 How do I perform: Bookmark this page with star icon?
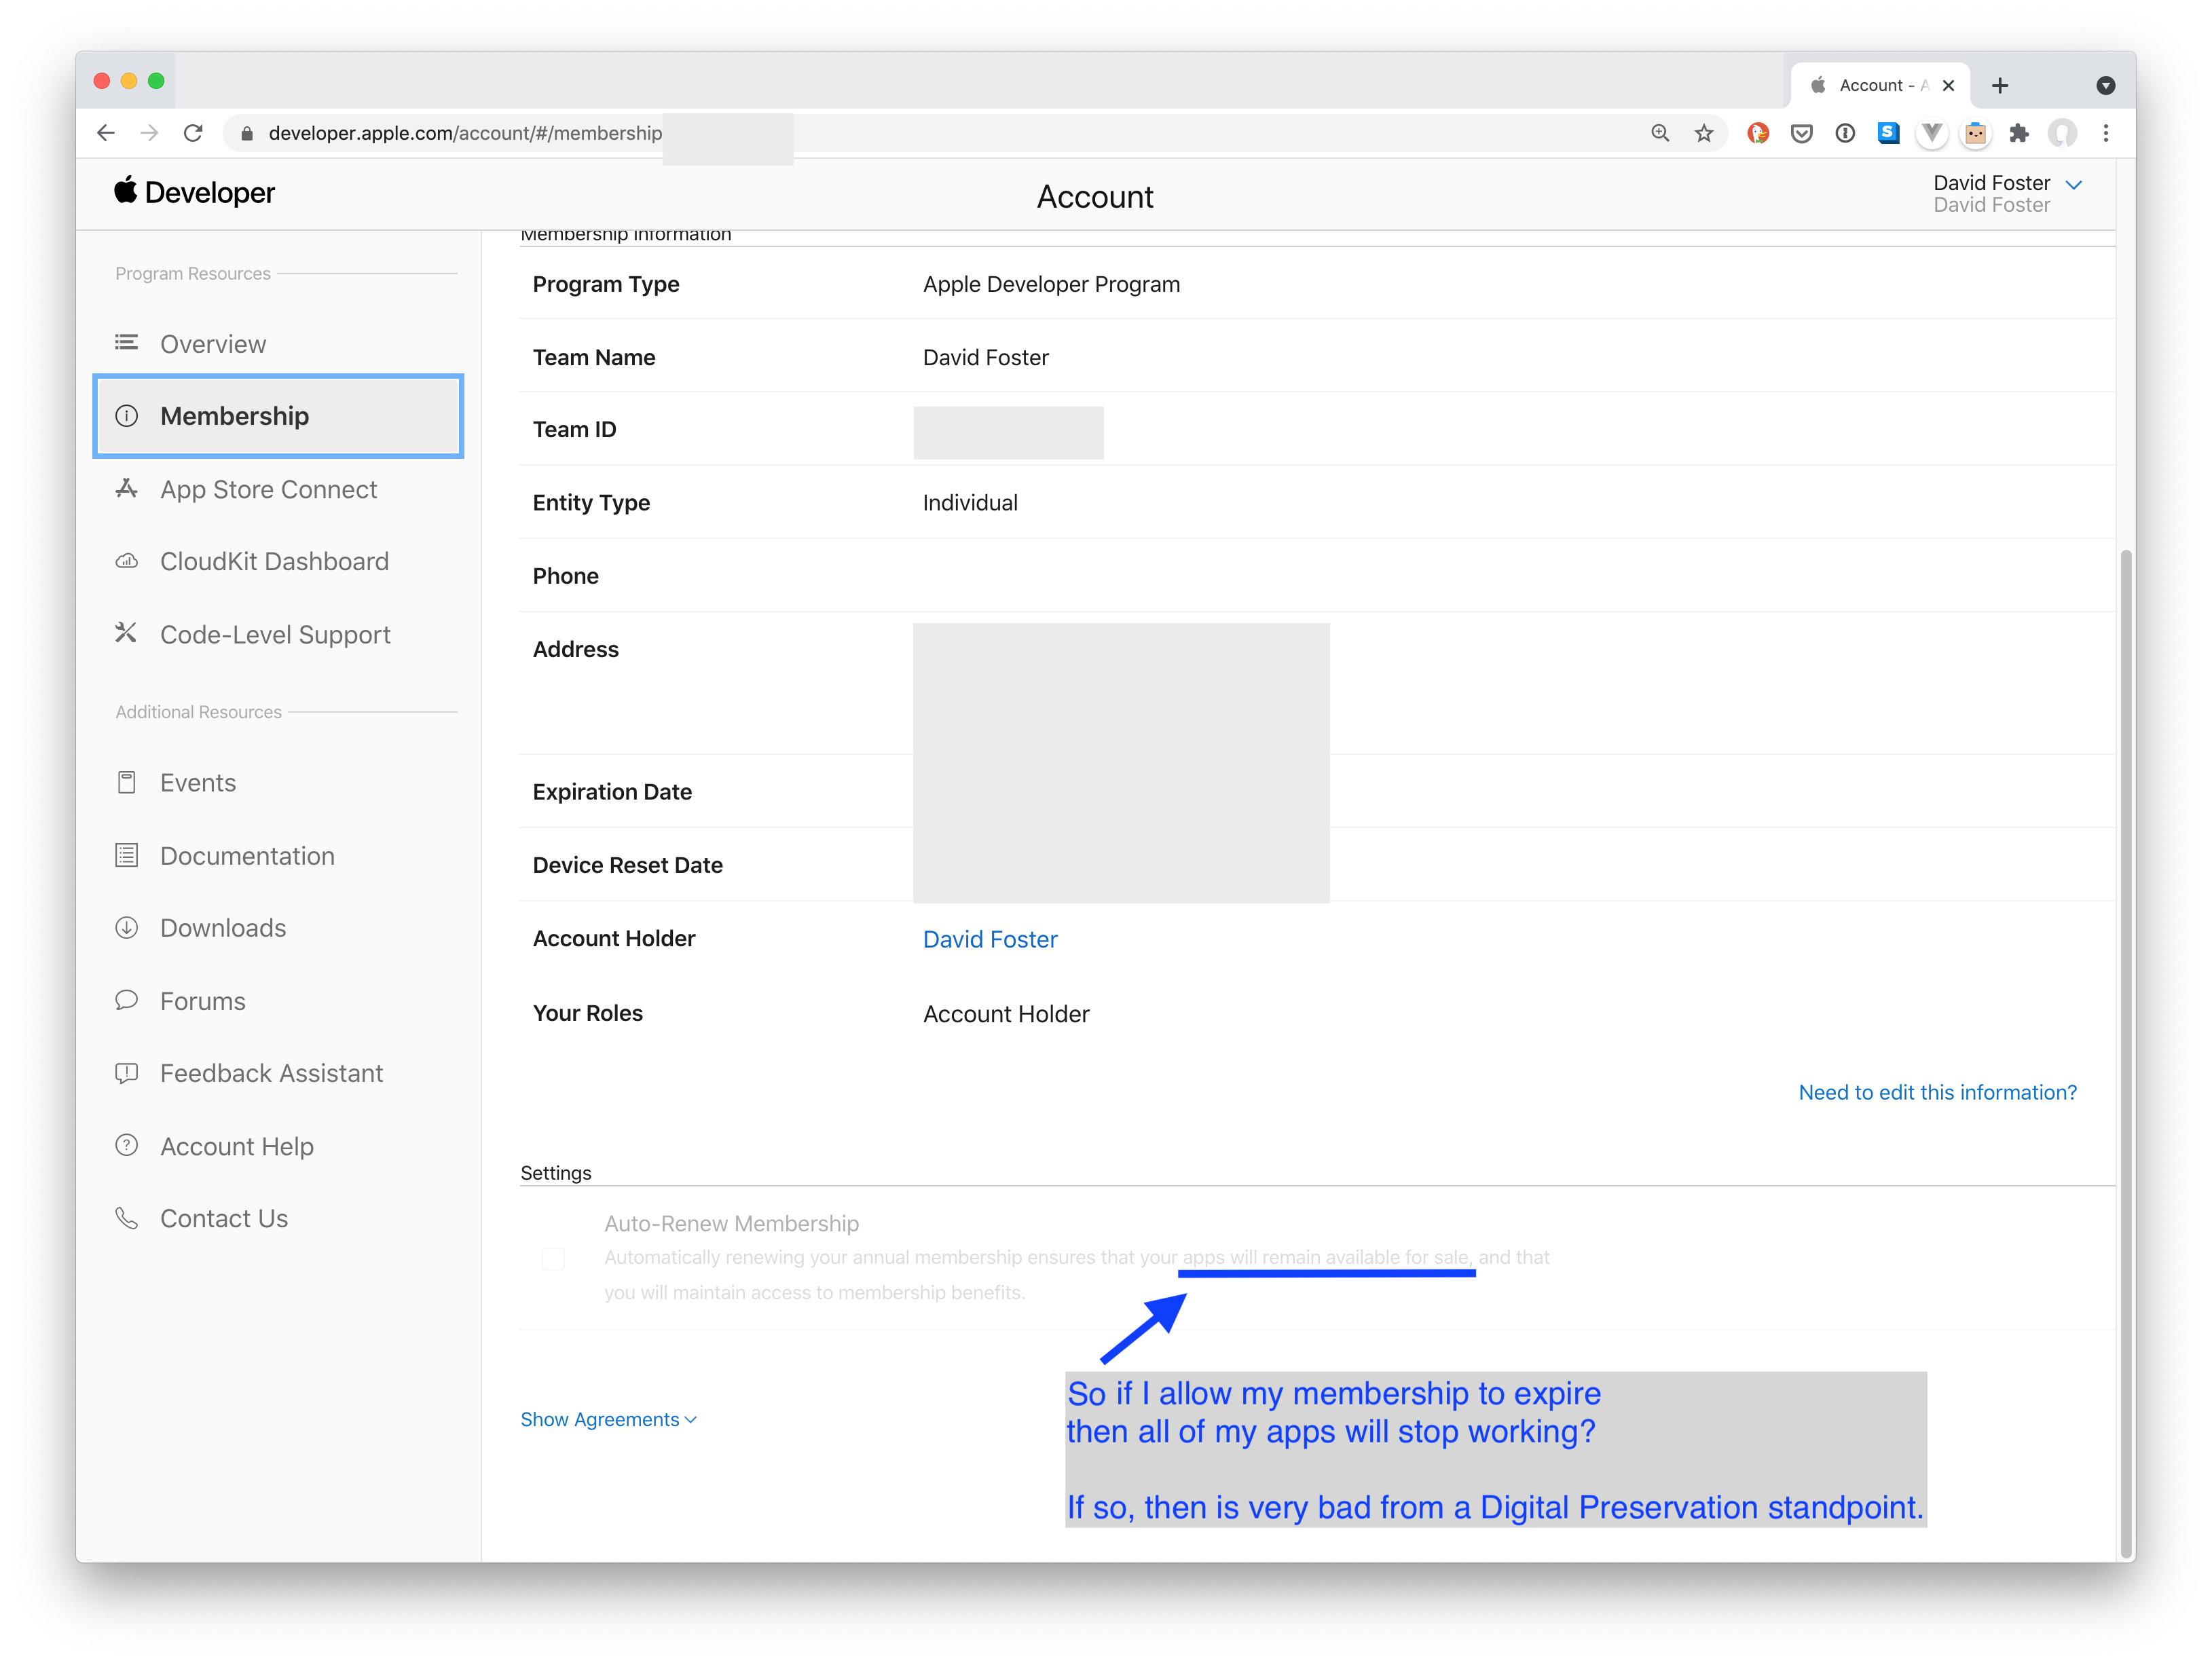pyautogui.click(x=1704, y=133)
